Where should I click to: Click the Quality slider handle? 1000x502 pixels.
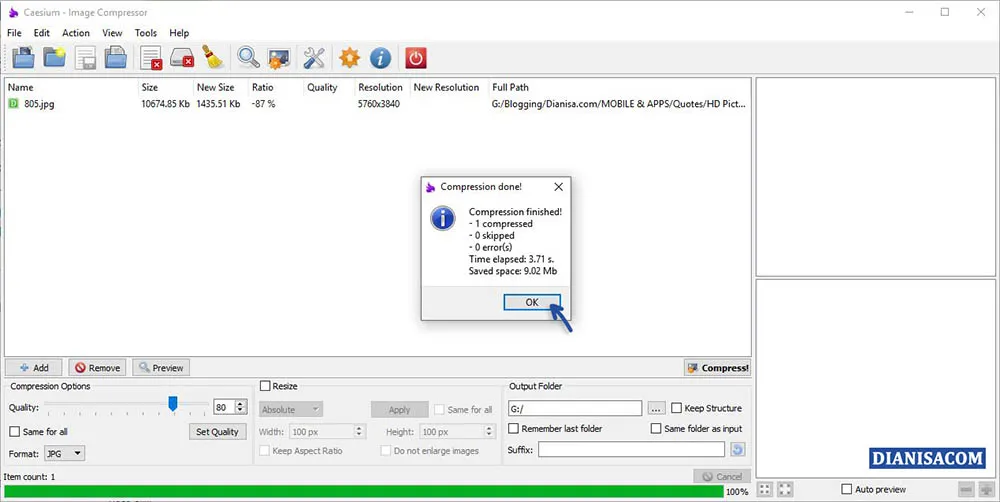(173, 403)
